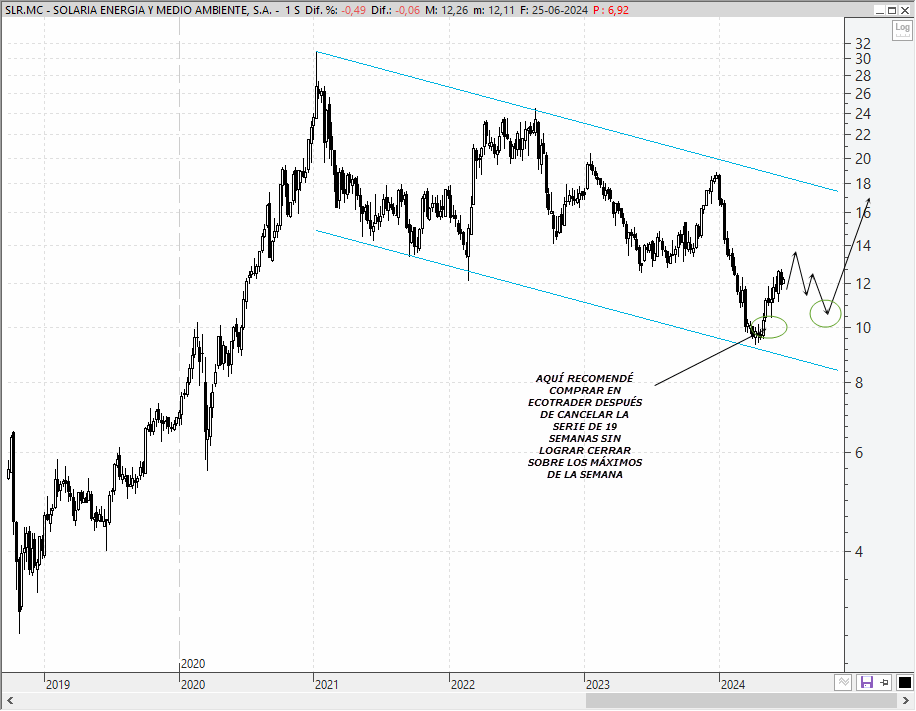Click the 14 price axis label

click(863, 246)
